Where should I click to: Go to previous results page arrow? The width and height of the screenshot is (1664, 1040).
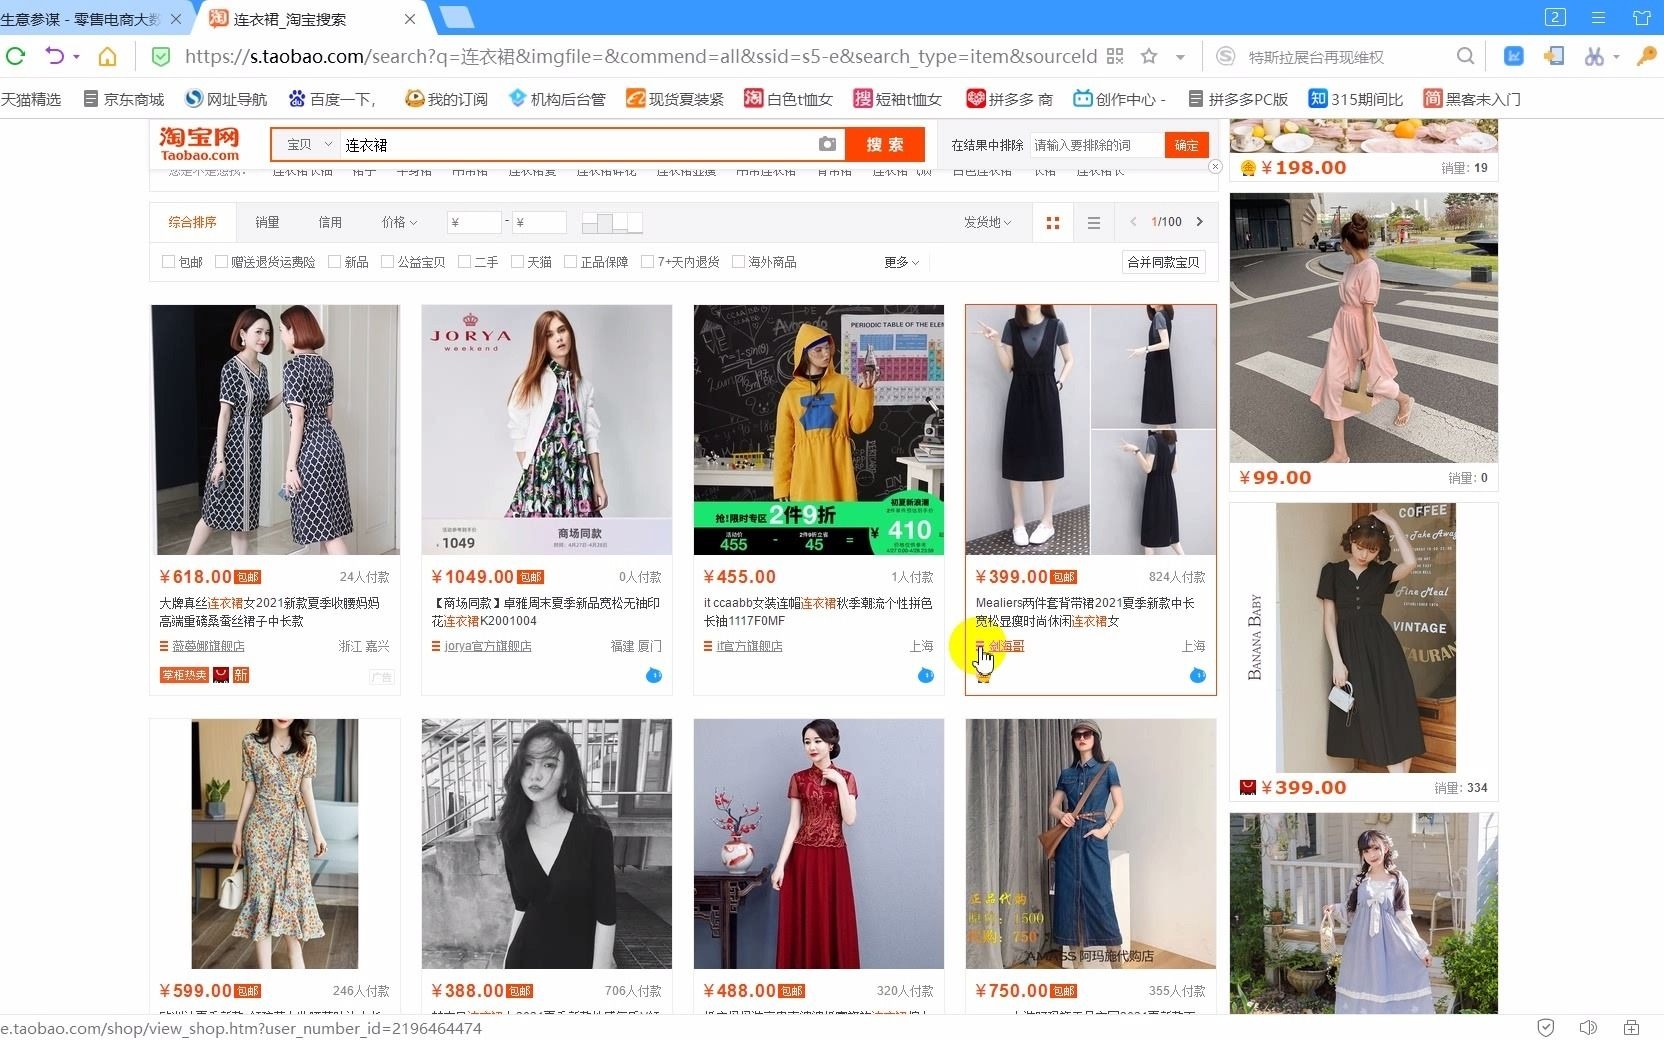(1133, 221)
